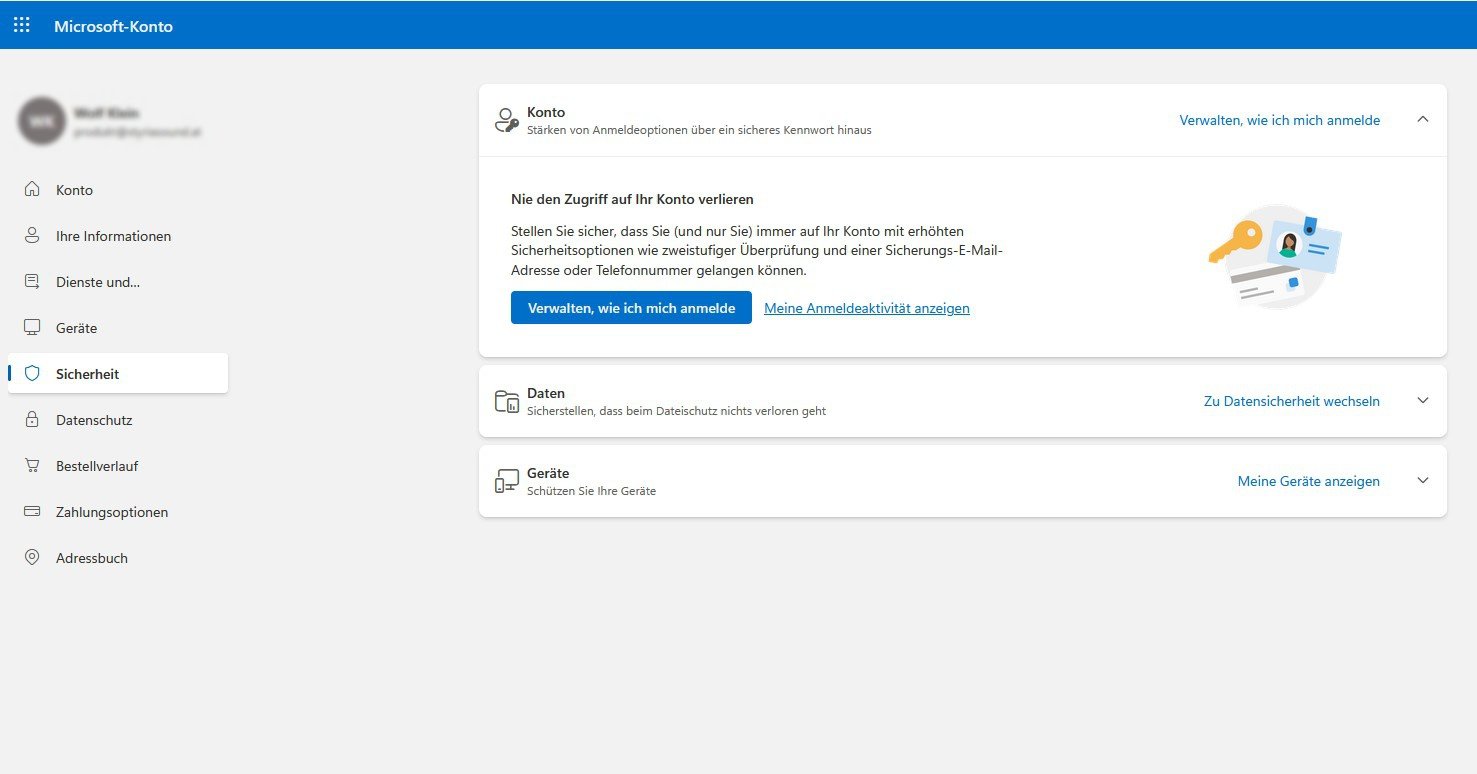Open Adressbuch in the sidebar

(x=118, y=558)
